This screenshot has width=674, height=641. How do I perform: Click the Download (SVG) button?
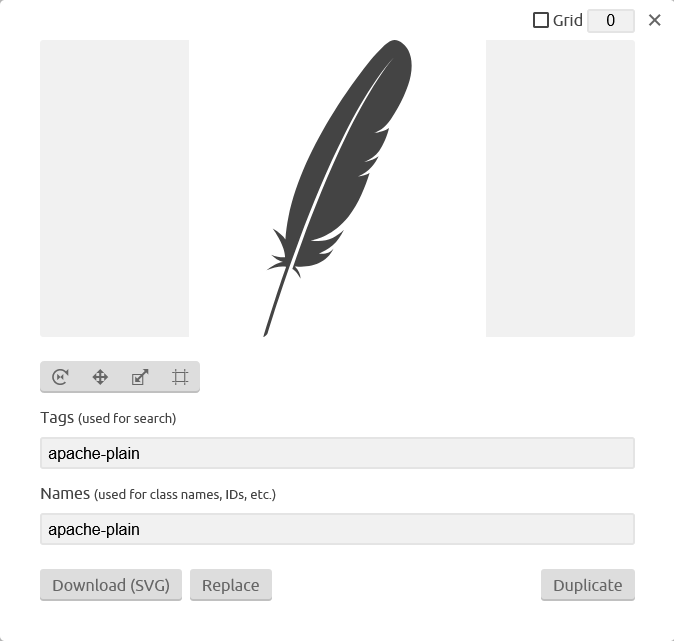tap(111, 585)
